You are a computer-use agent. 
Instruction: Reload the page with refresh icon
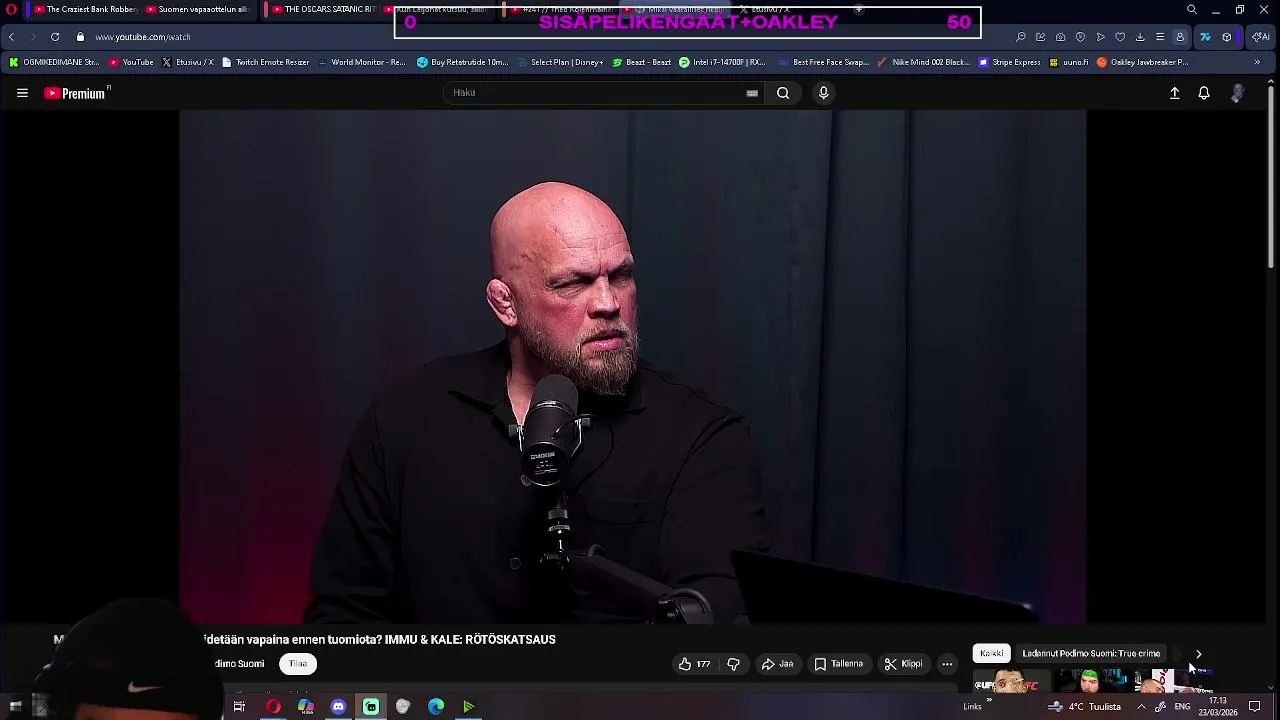coord(55,37)
